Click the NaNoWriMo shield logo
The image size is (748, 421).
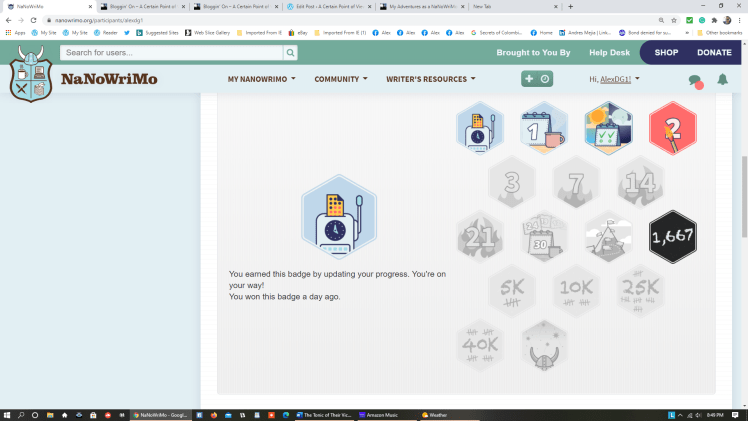30,76
